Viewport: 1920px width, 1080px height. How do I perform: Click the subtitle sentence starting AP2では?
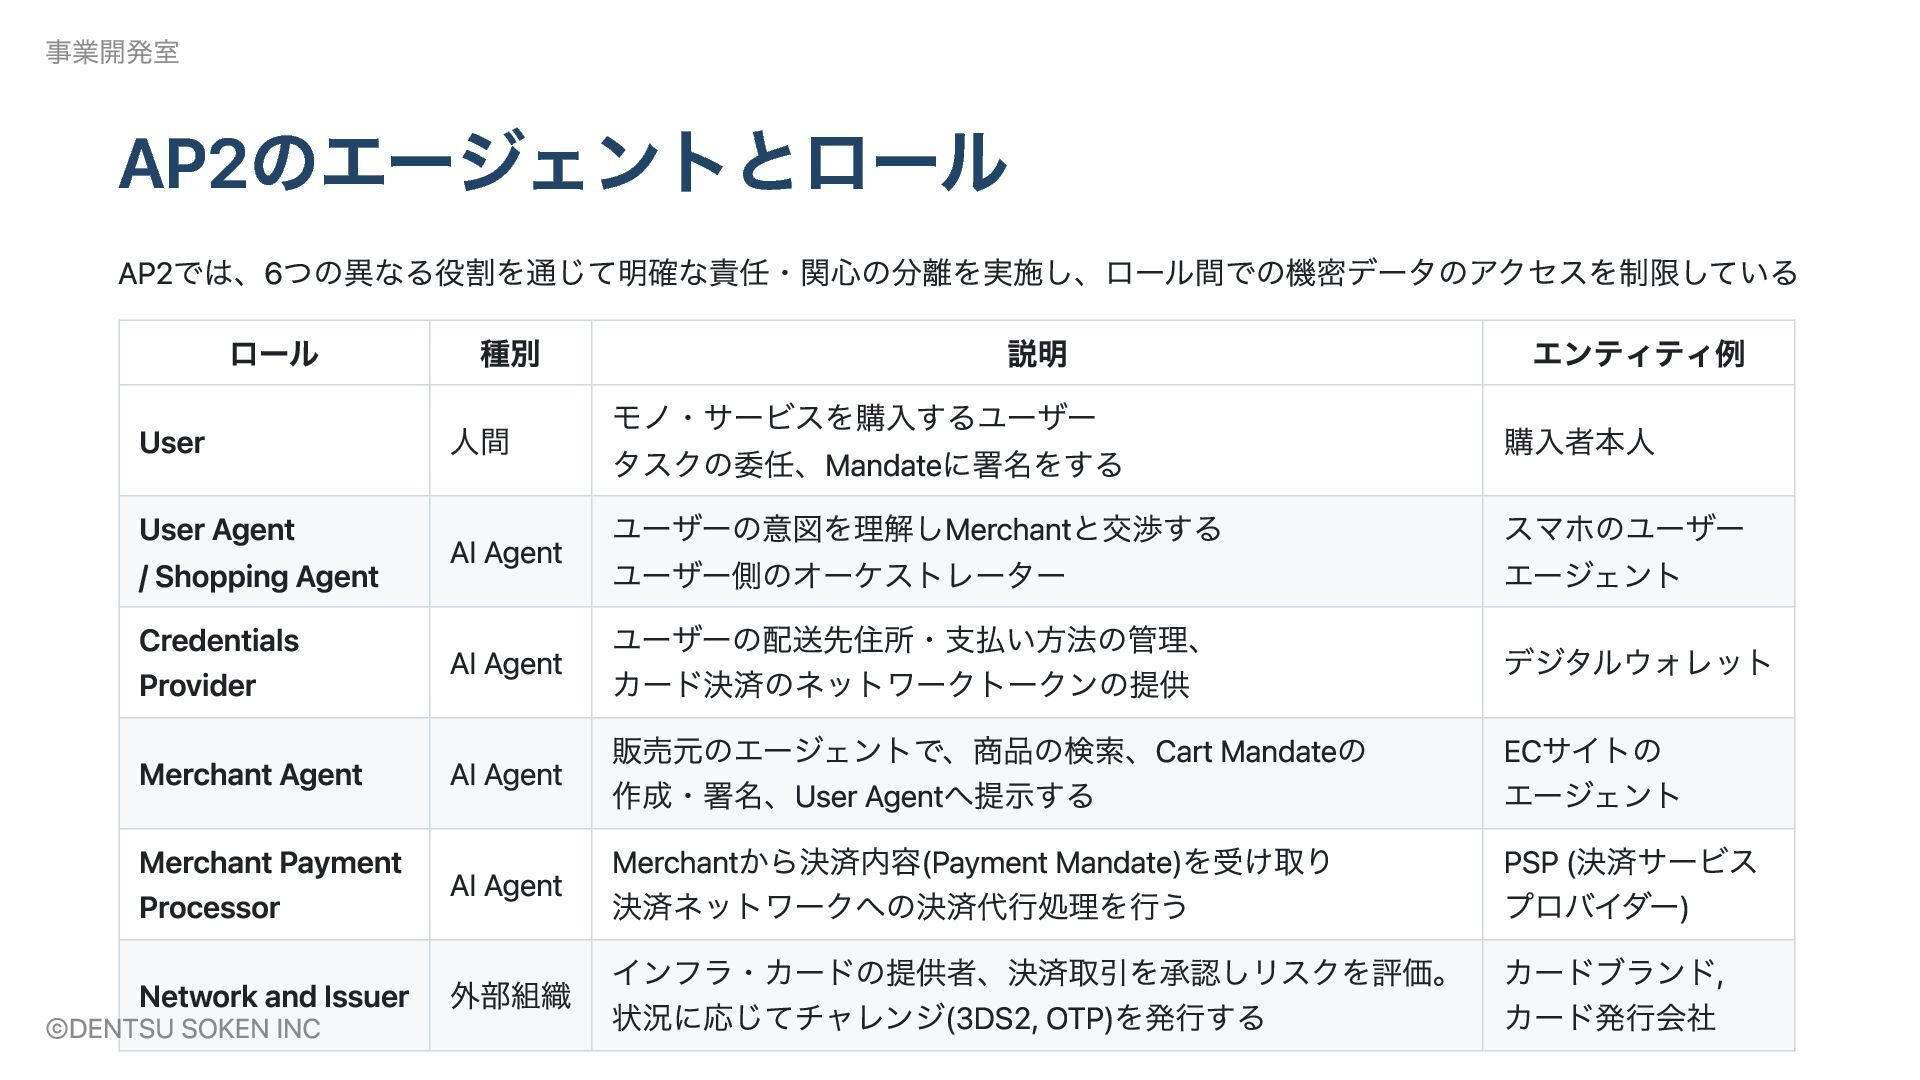(x=957, y=273)
